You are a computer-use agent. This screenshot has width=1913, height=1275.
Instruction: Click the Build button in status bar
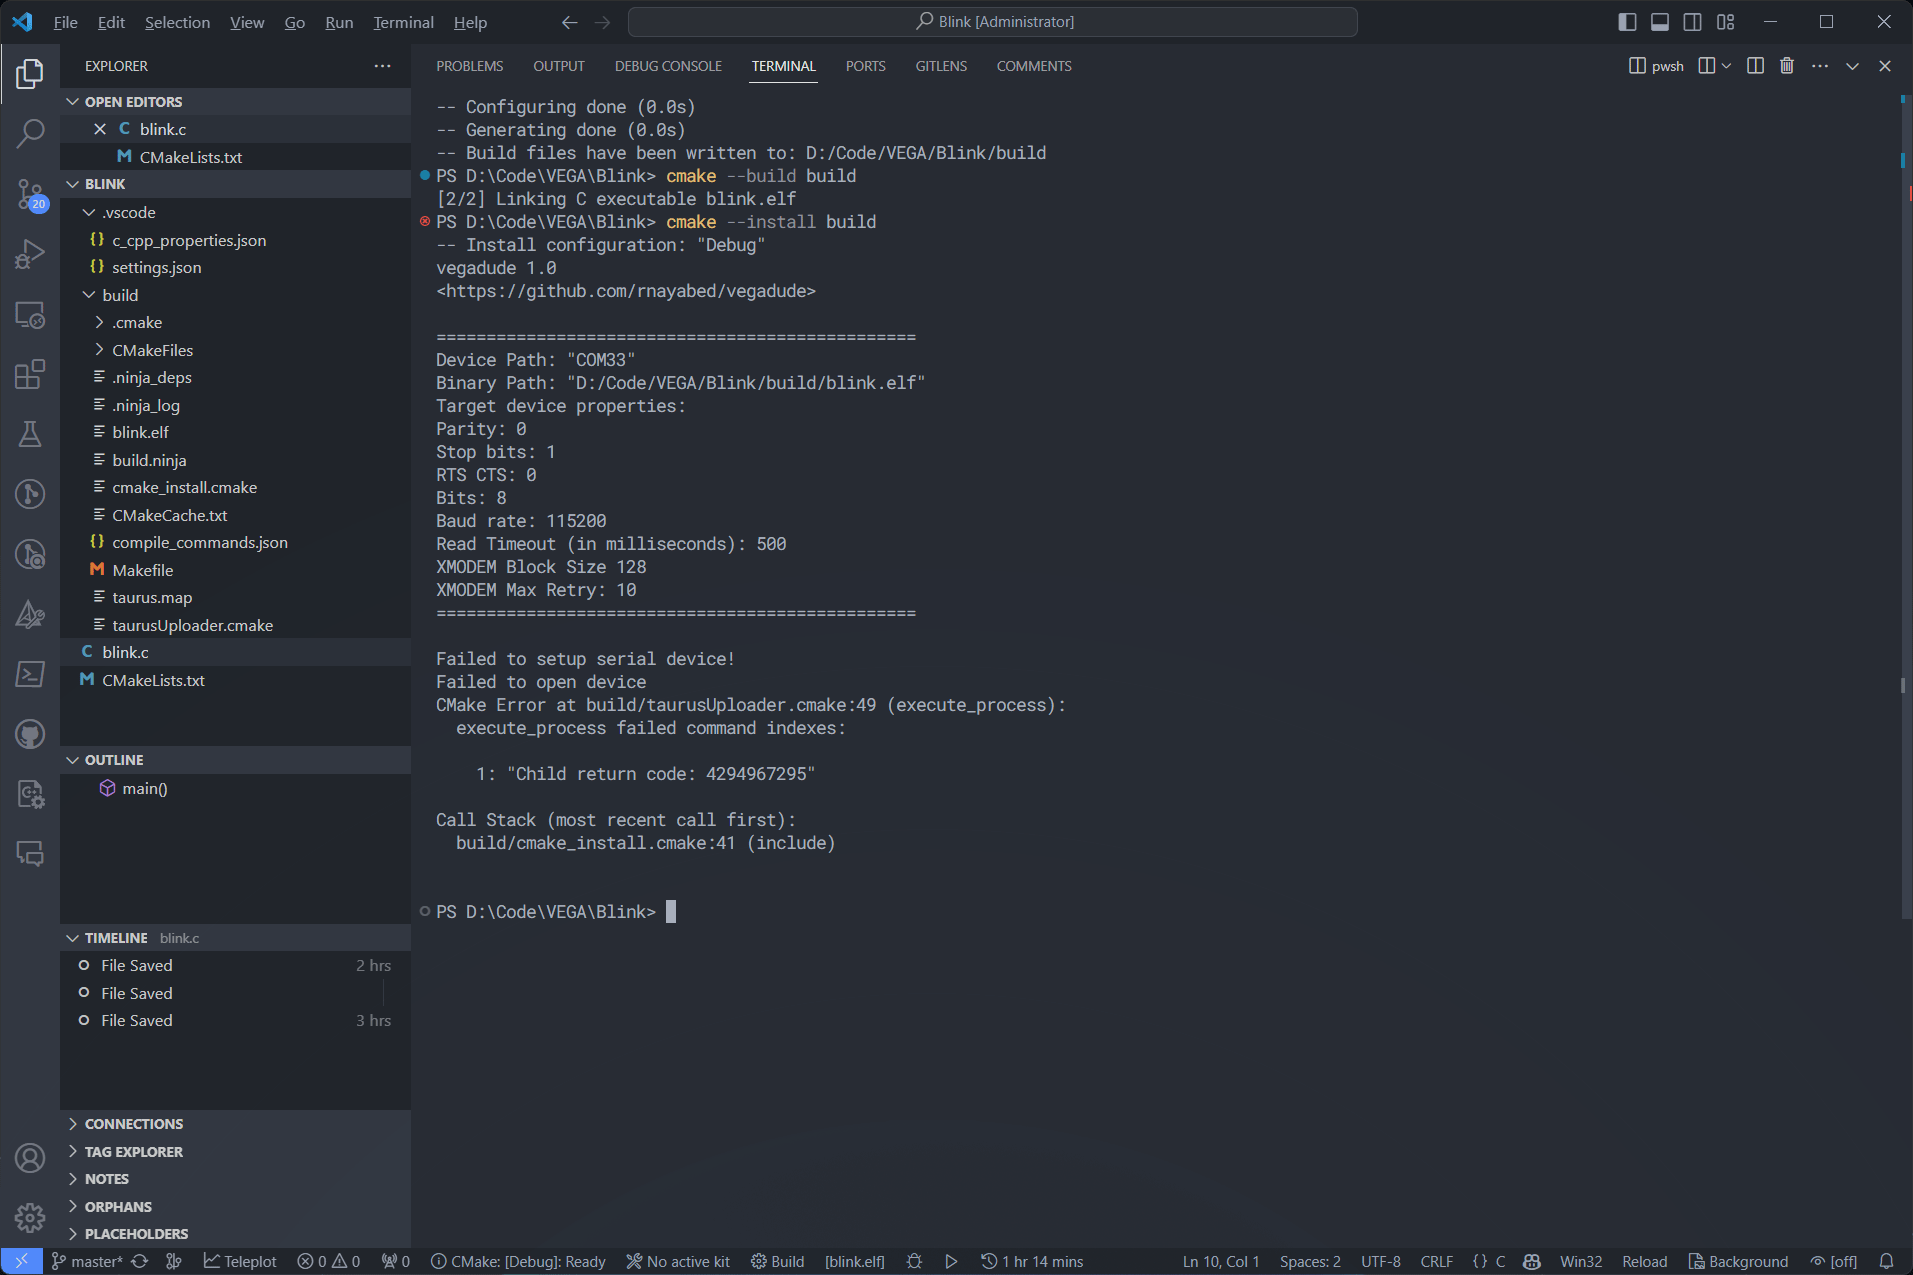pos(778,1261)
